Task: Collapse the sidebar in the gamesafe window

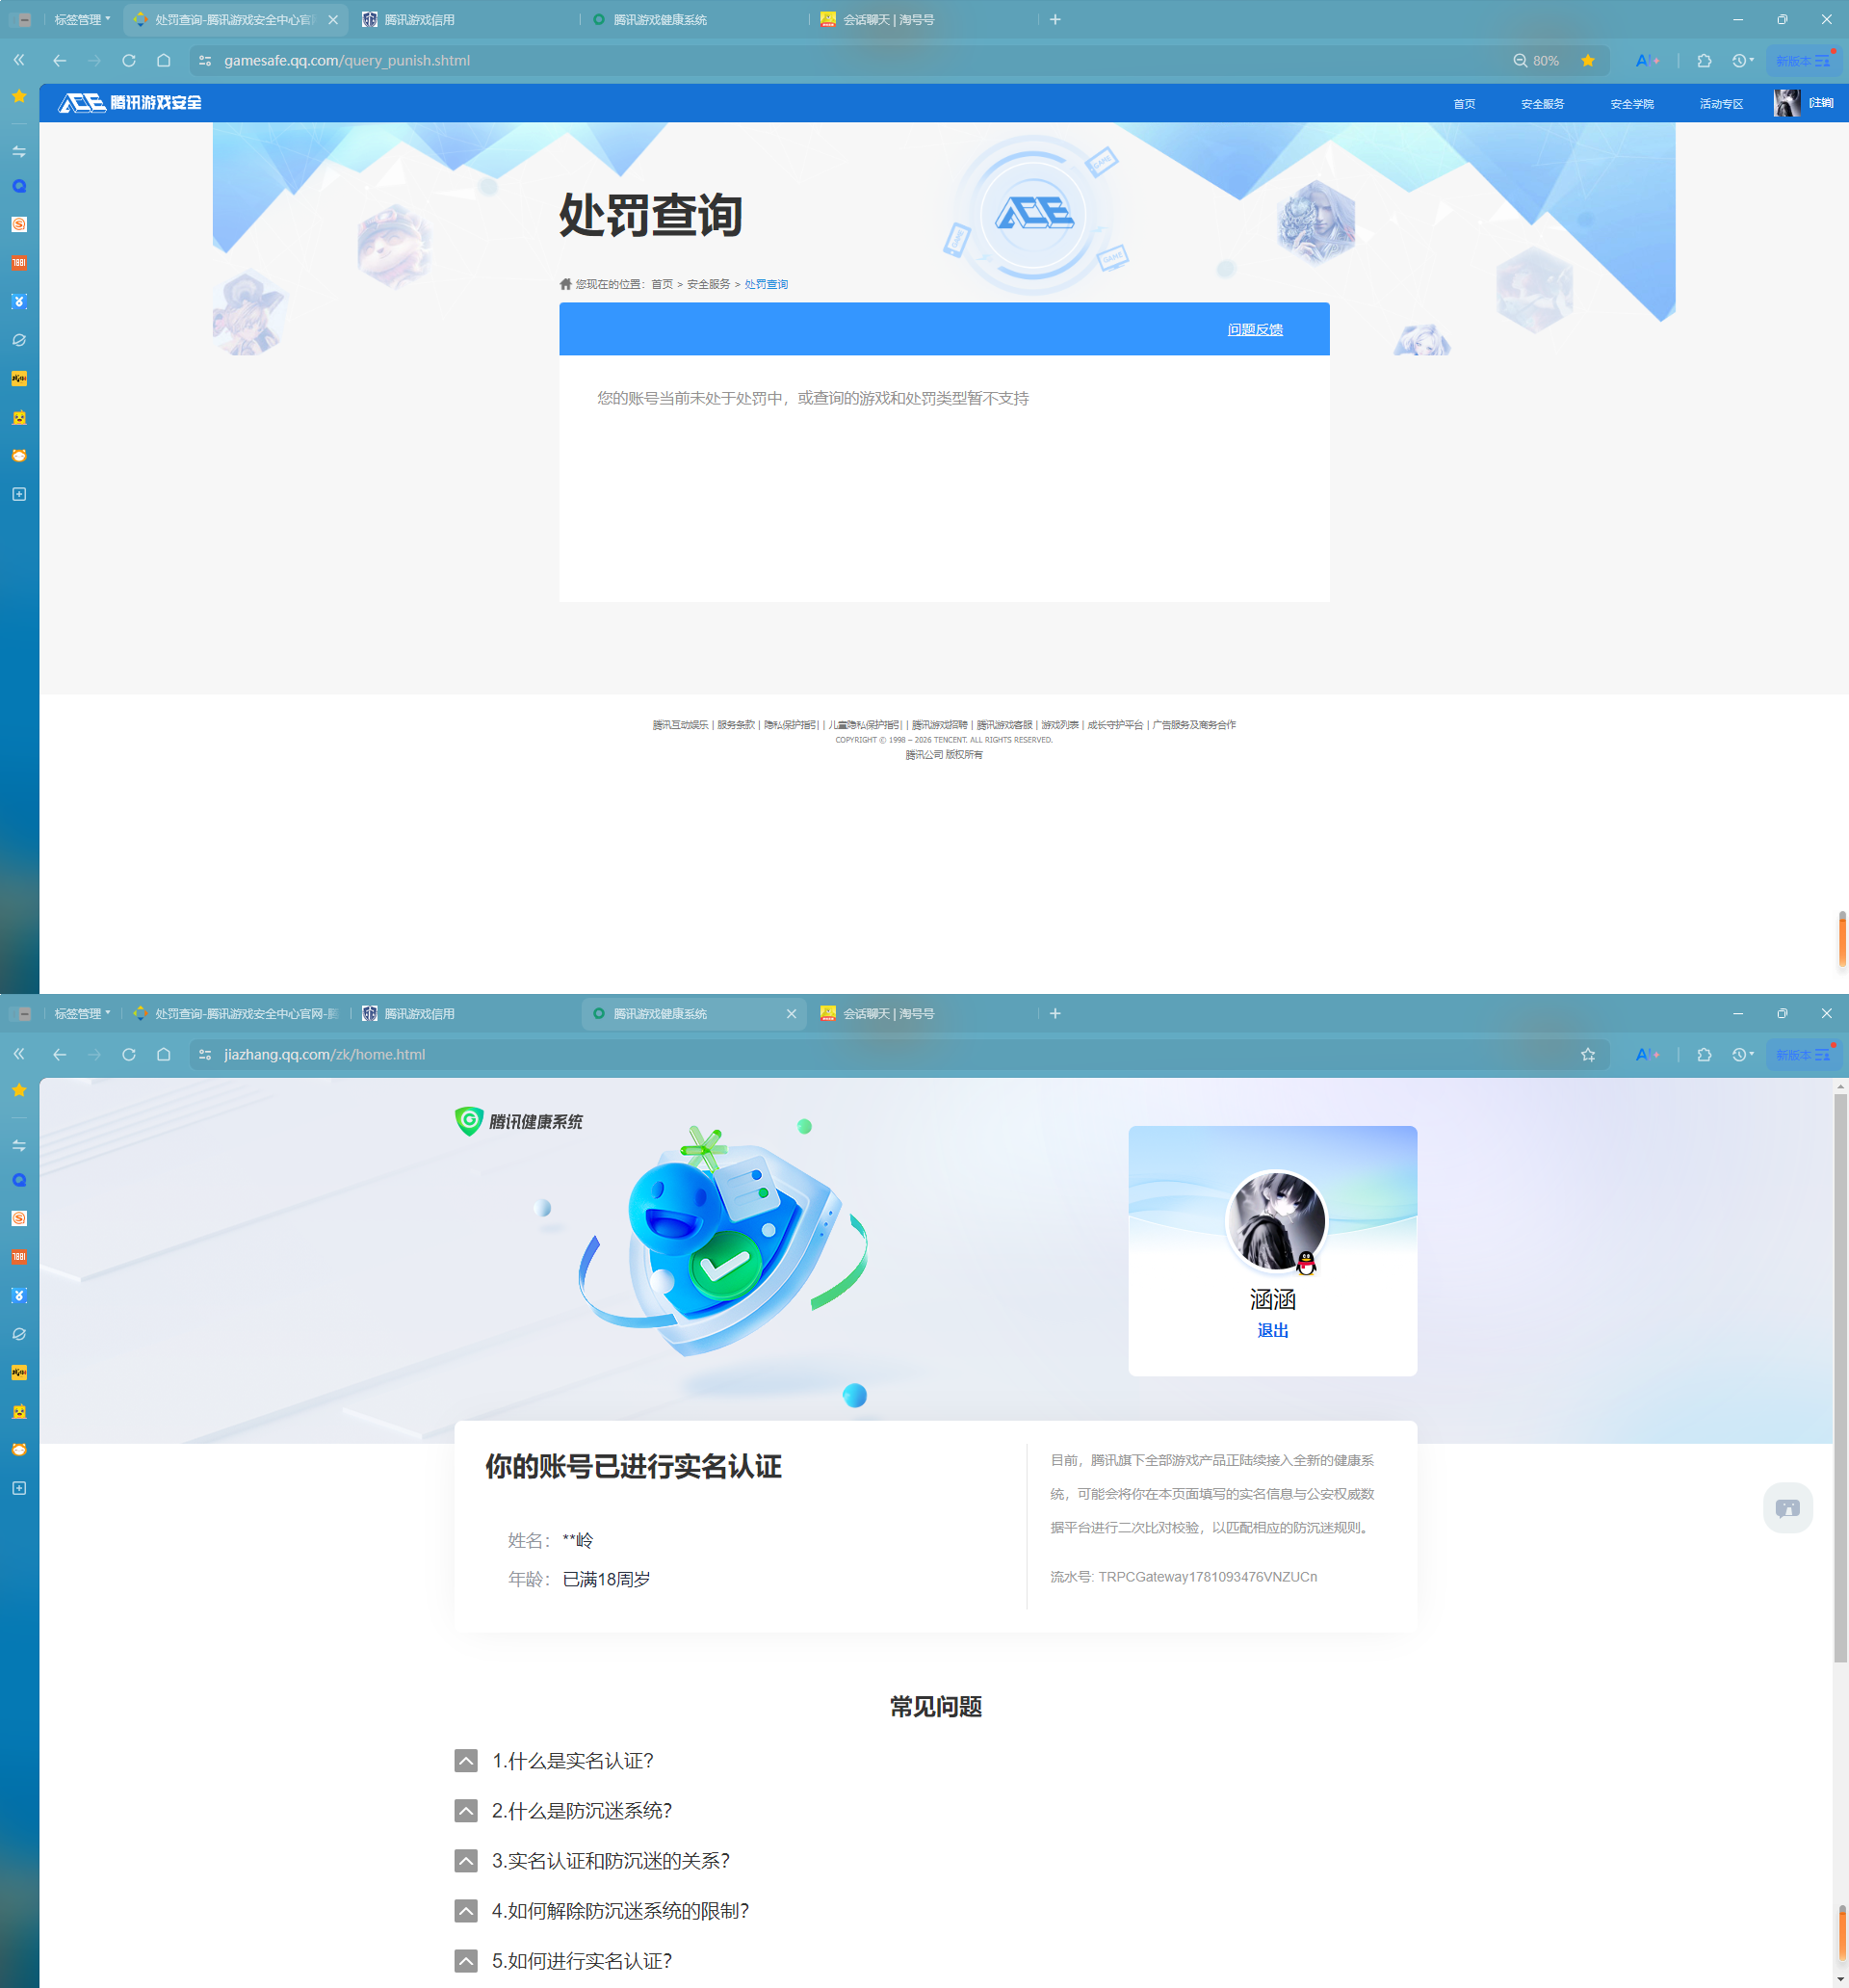Action: tap(19, 60)
